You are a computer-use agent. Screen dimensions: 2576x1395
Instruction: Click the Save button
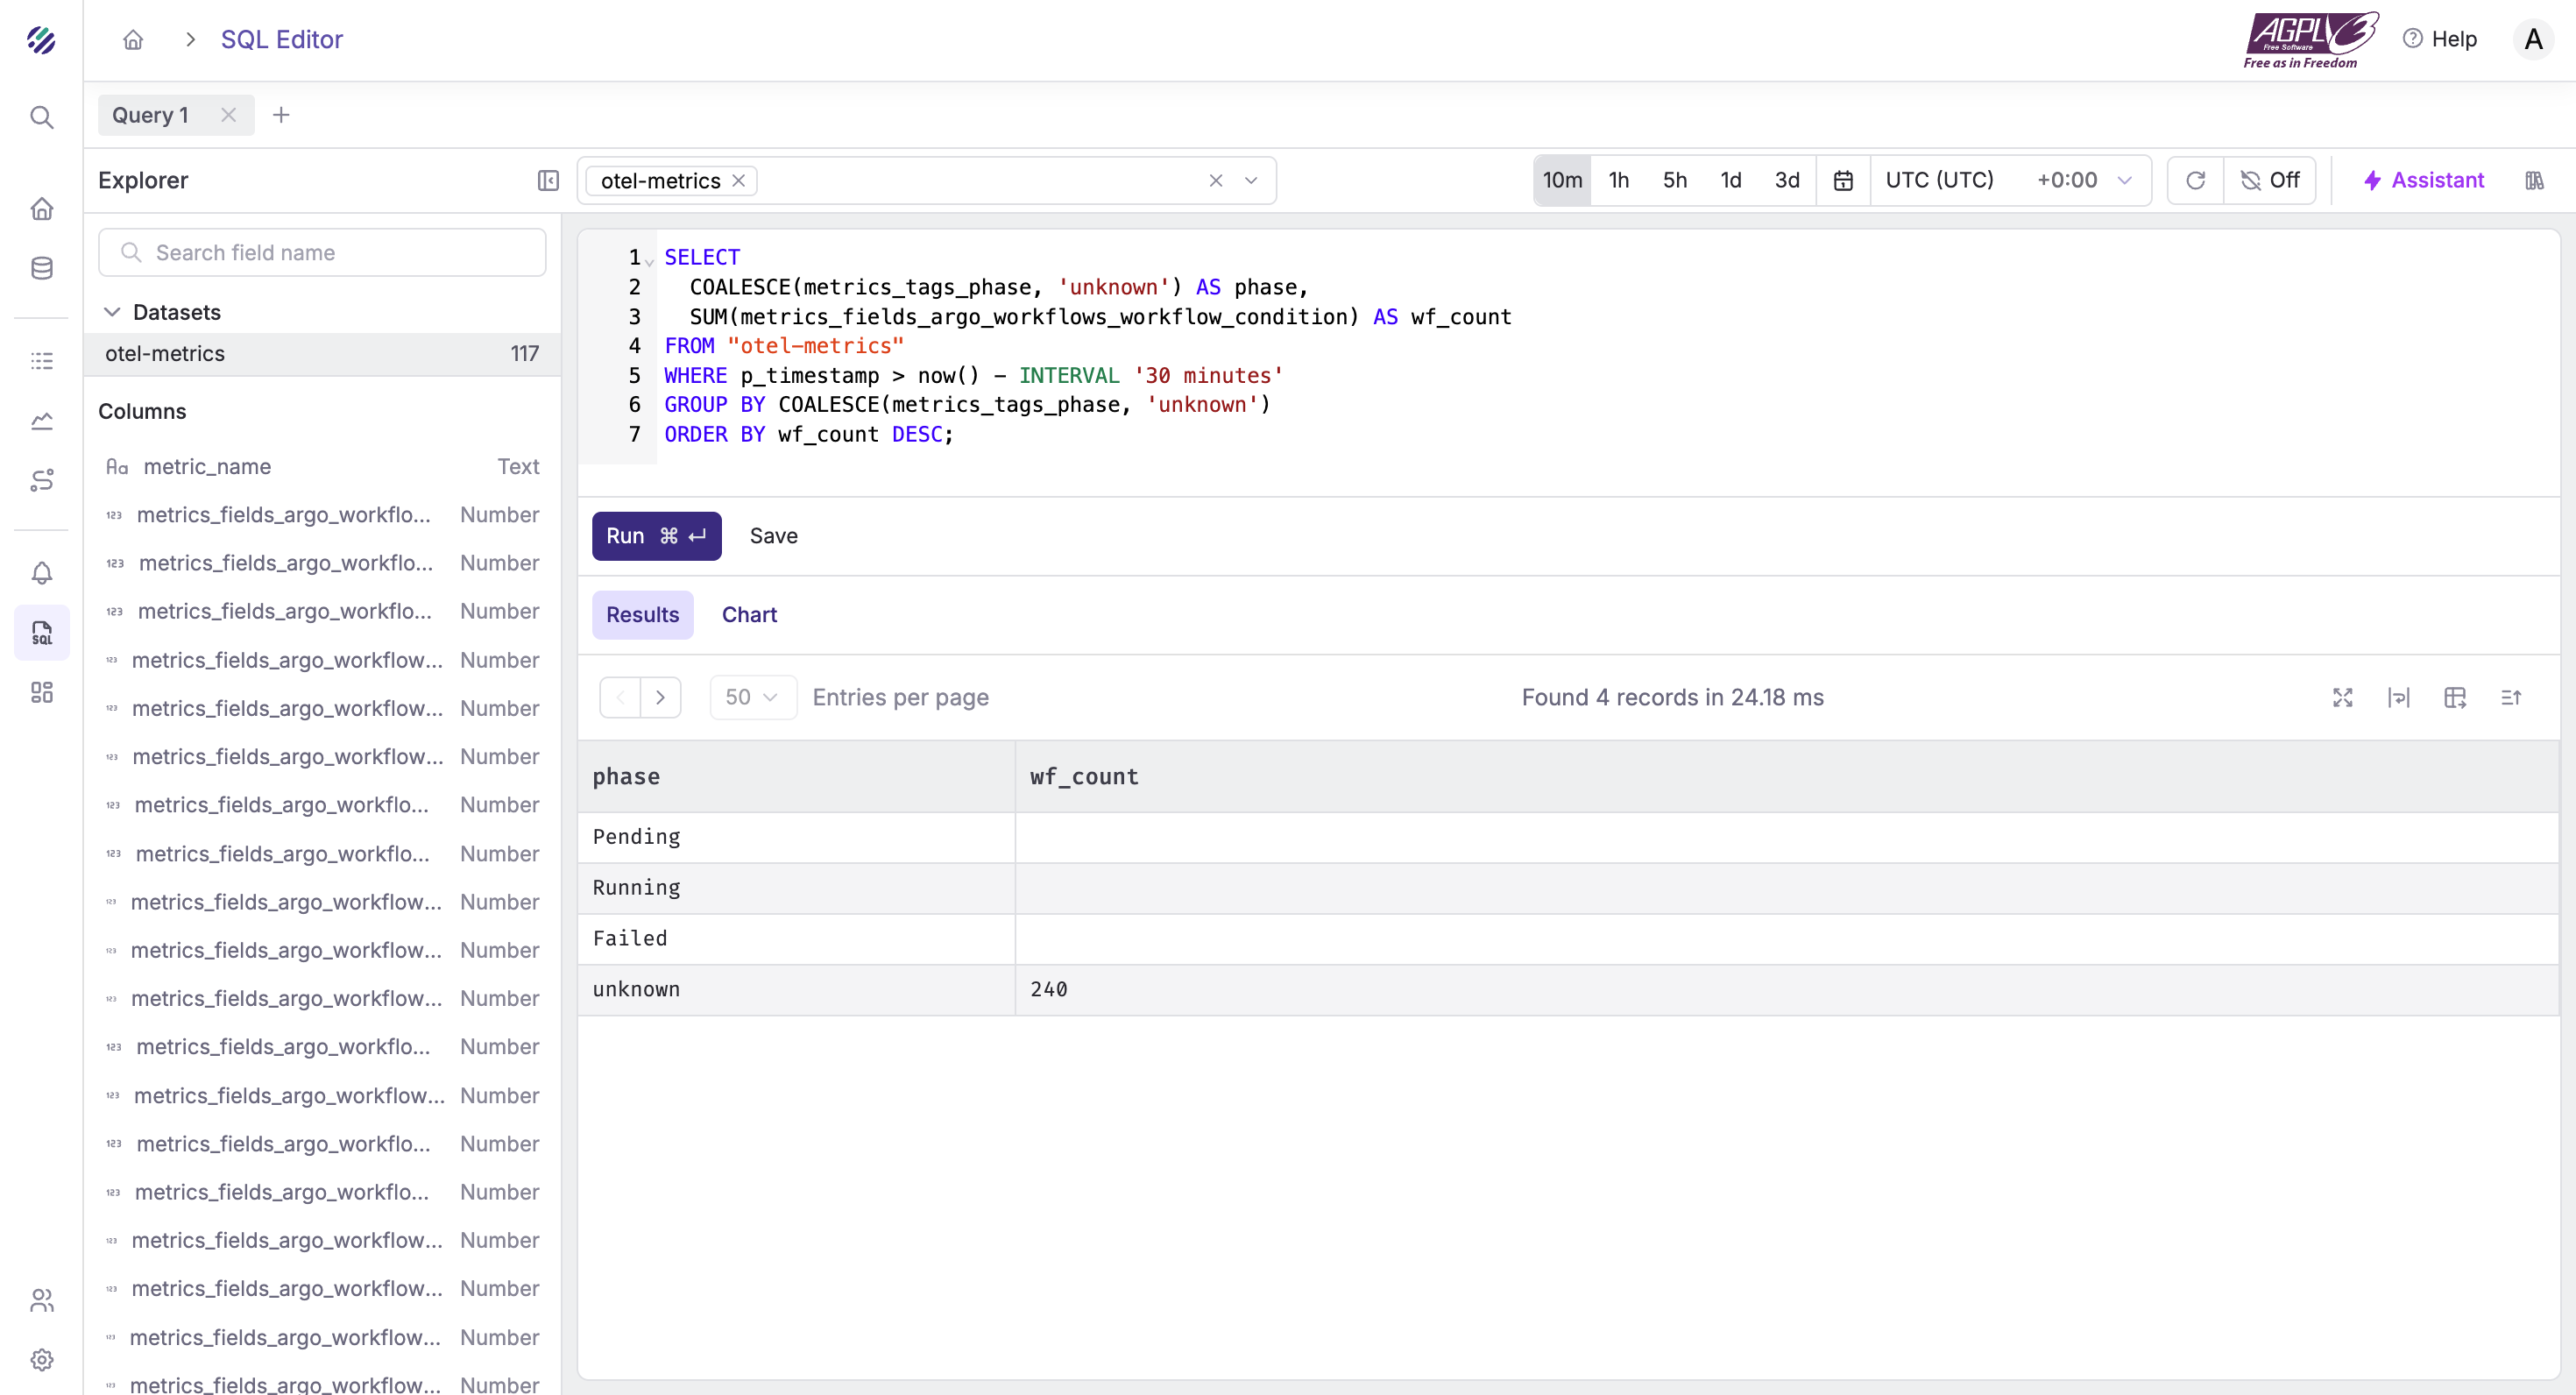click(773, 536)
